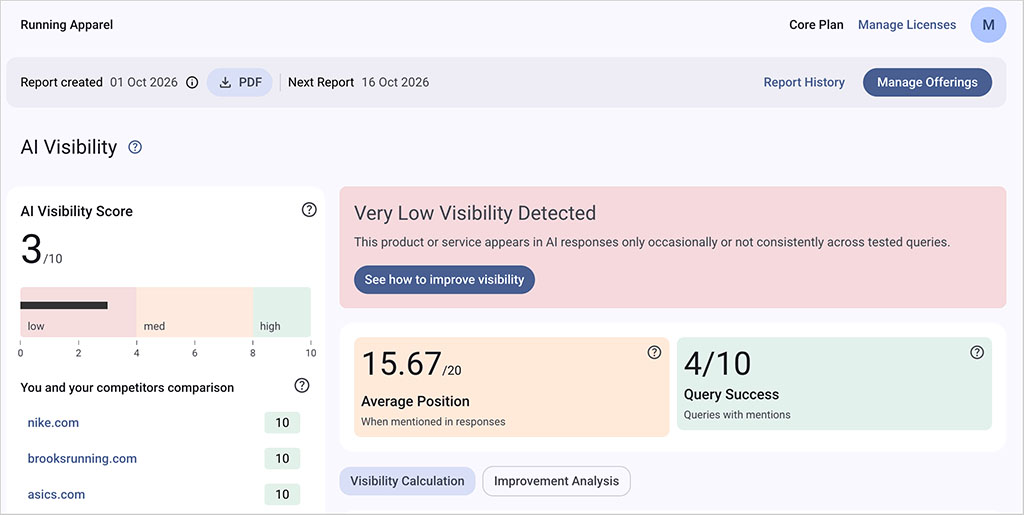
Task: Switch to Visibility Calculation tab
Action: [407, 481]
